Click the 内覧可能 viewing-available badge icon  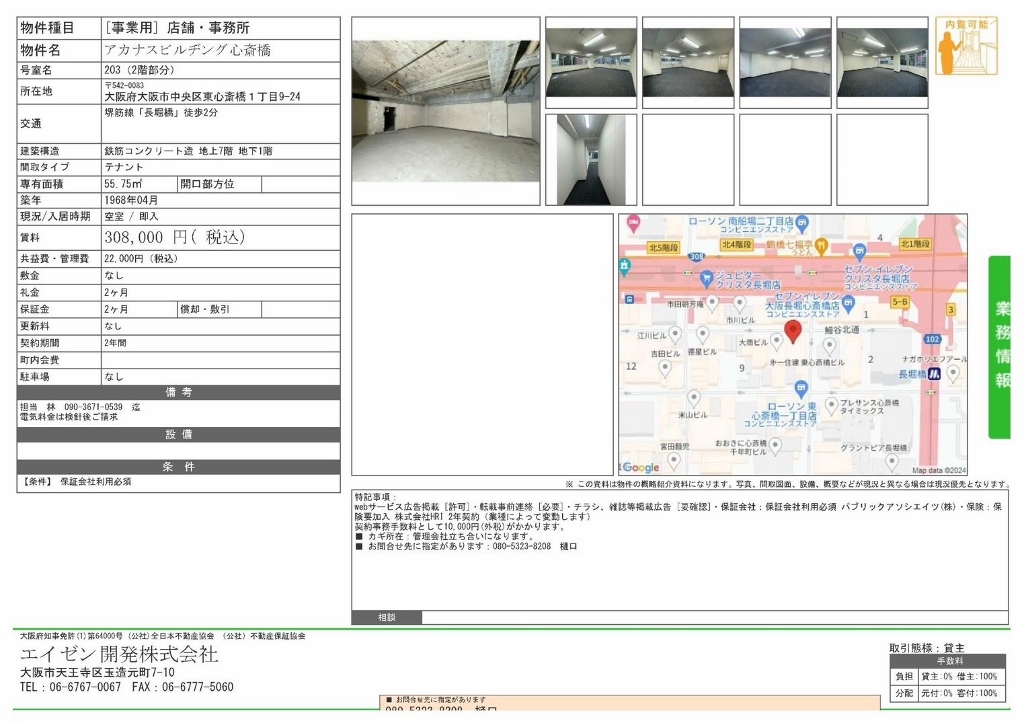point(966,46)
